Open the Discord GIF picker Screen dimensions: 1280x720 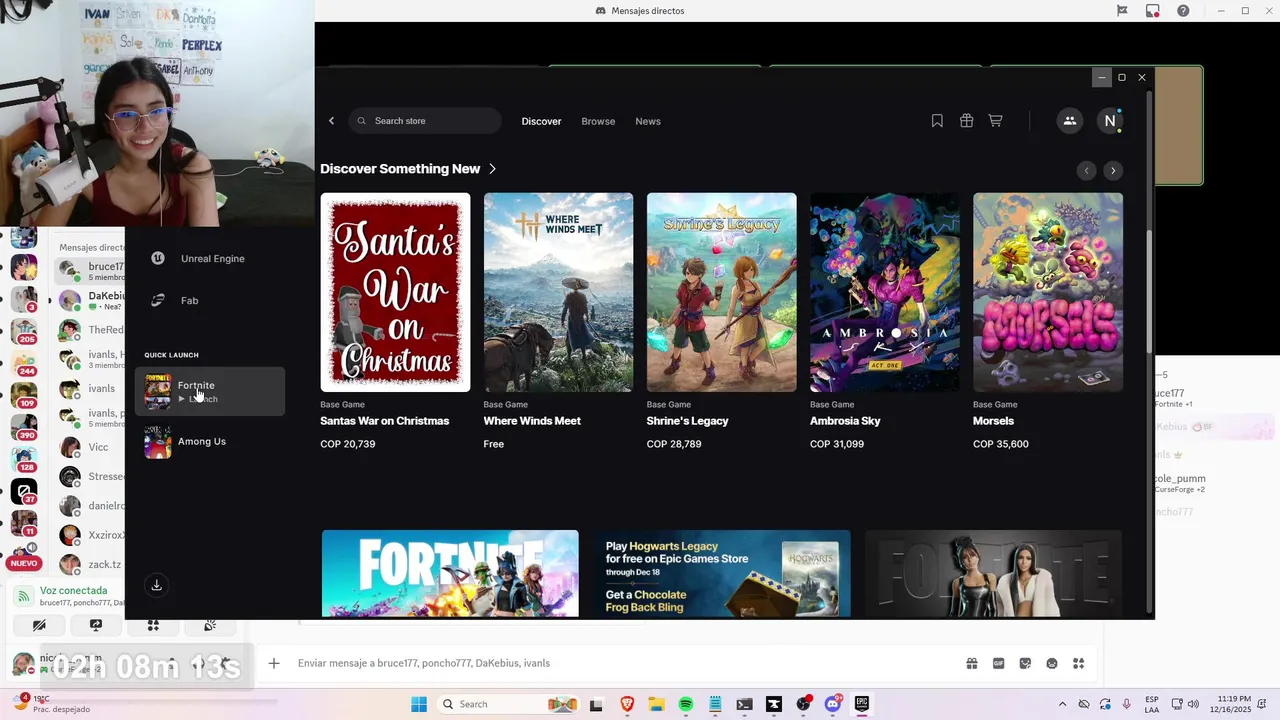click(x=998, y=663)
